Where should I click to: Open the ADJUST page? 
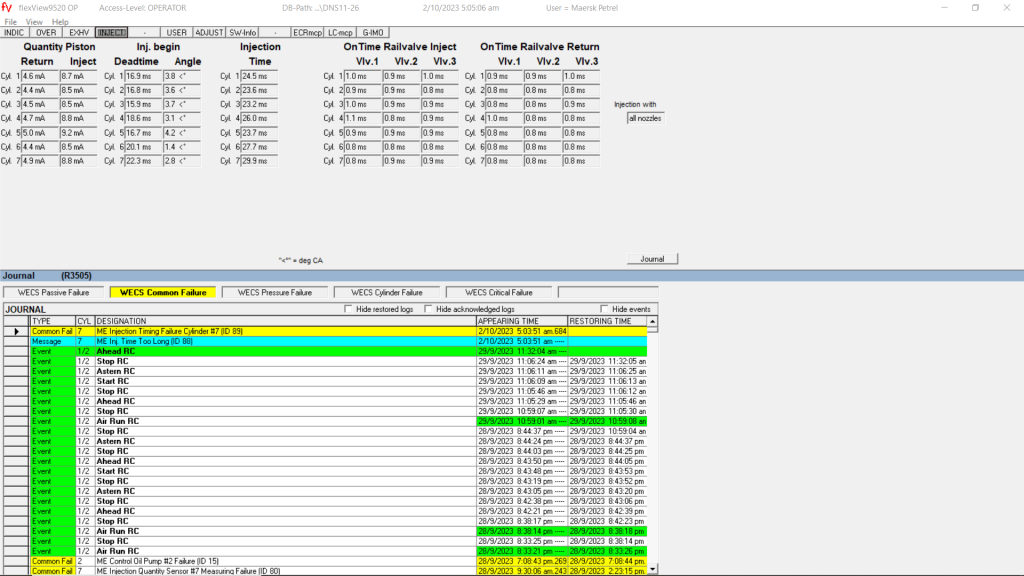point(209,32)
